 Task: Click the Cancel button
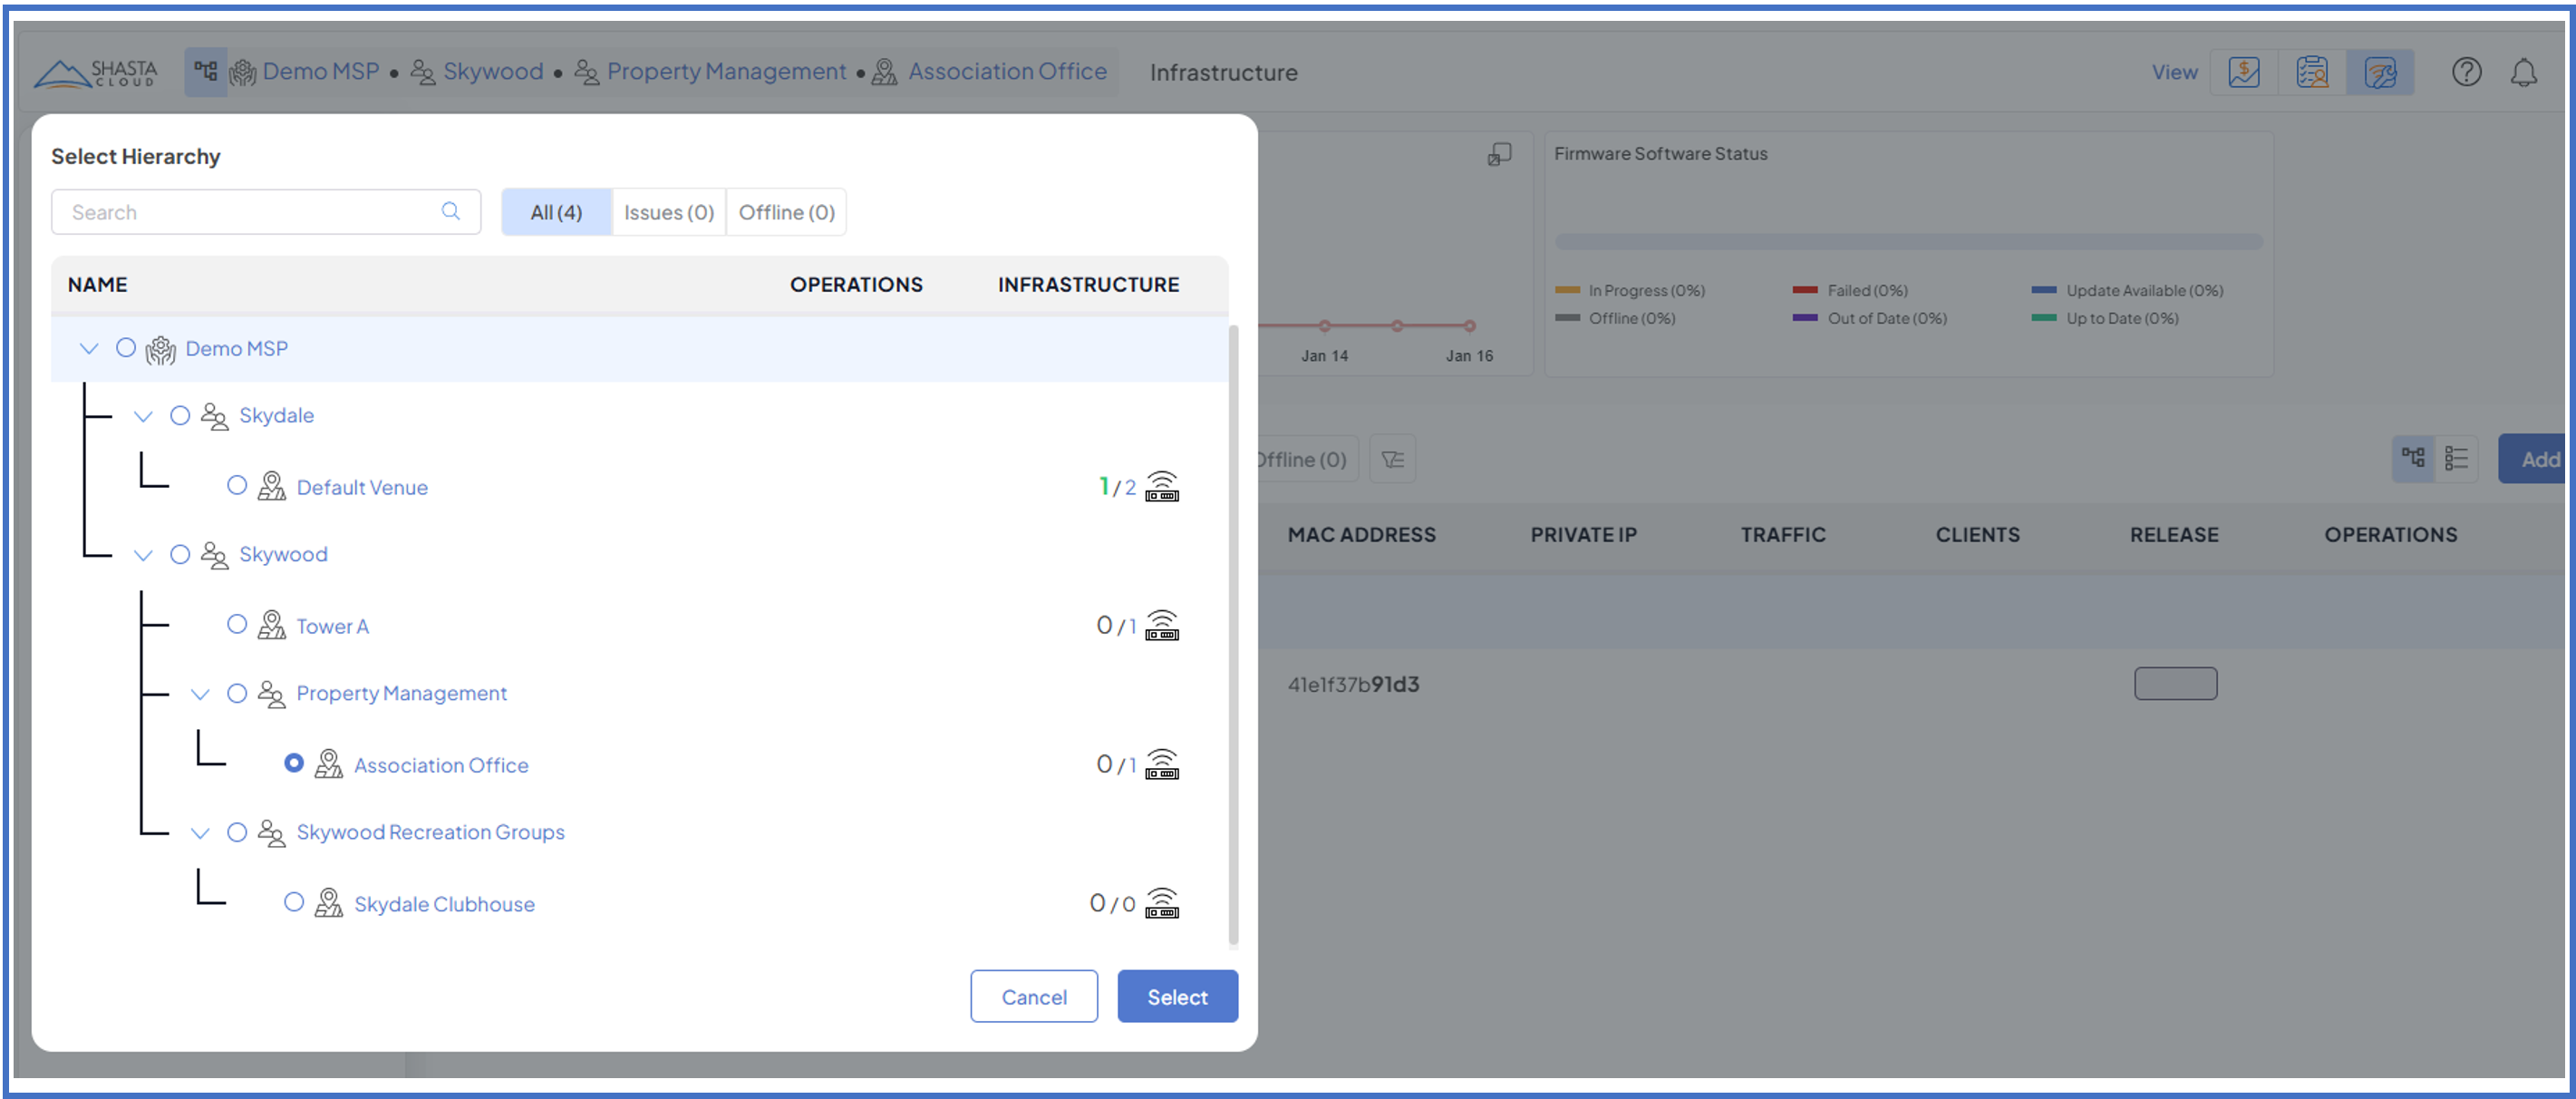[x=1033, y=996]
